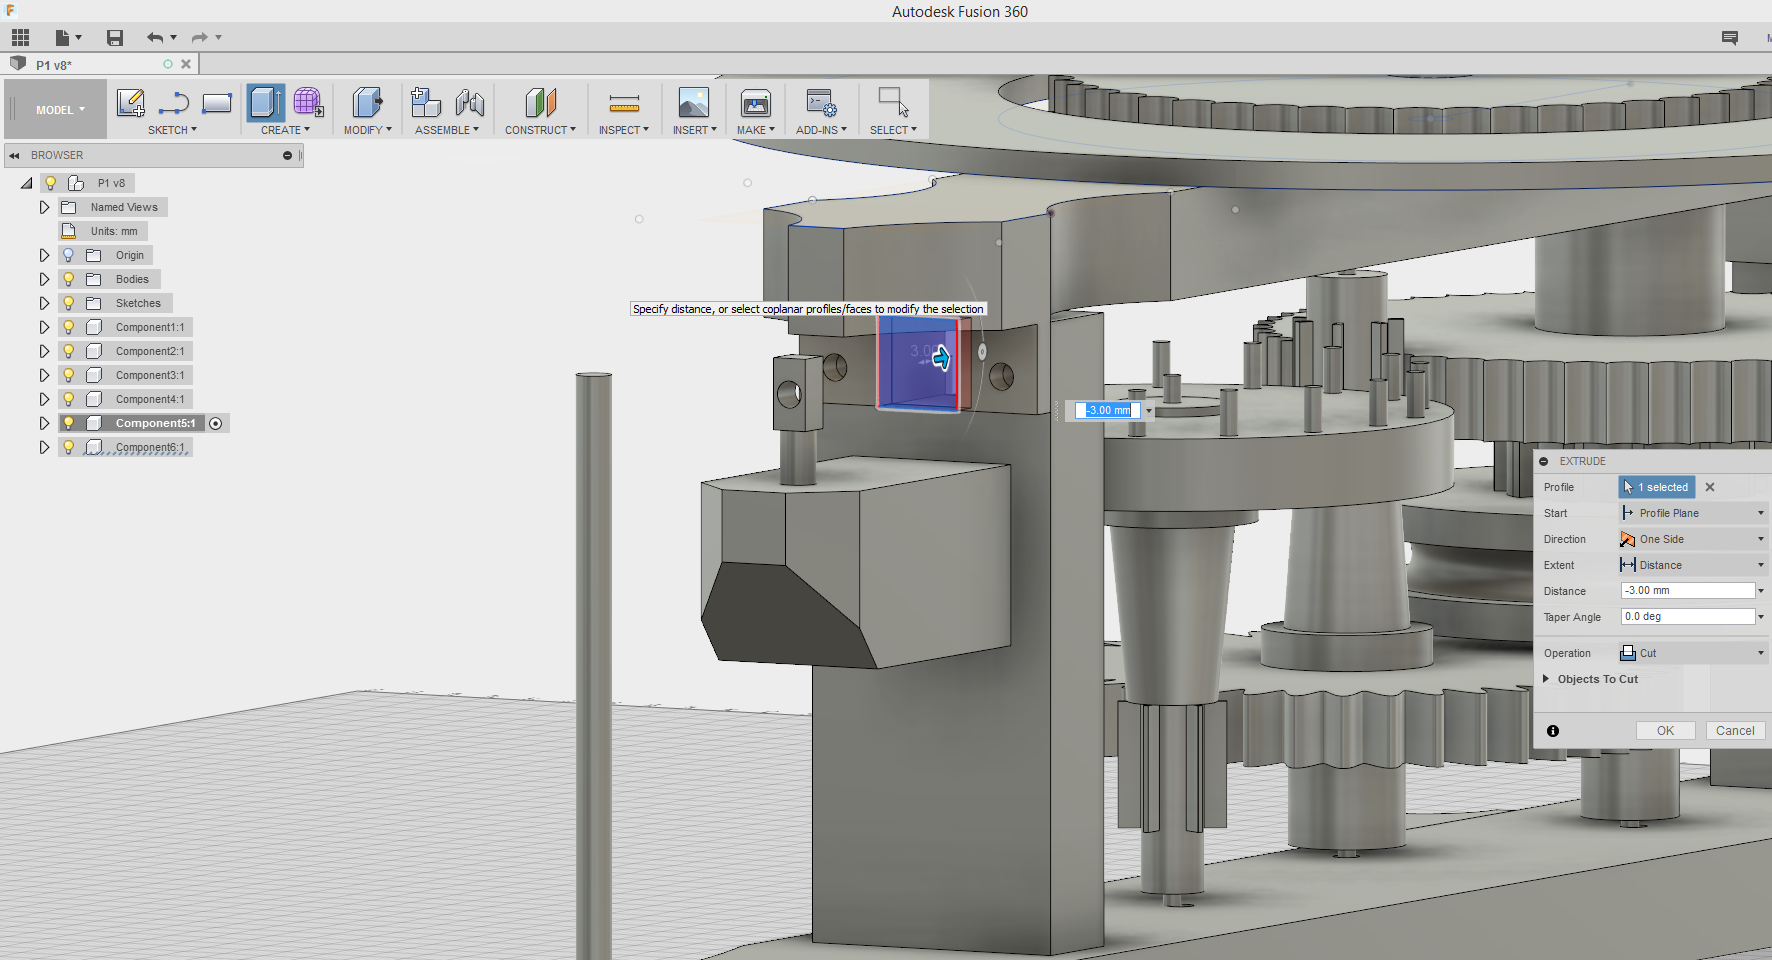
Task: Click the Taper Angle input field
Action: [x=1688, y=617]
